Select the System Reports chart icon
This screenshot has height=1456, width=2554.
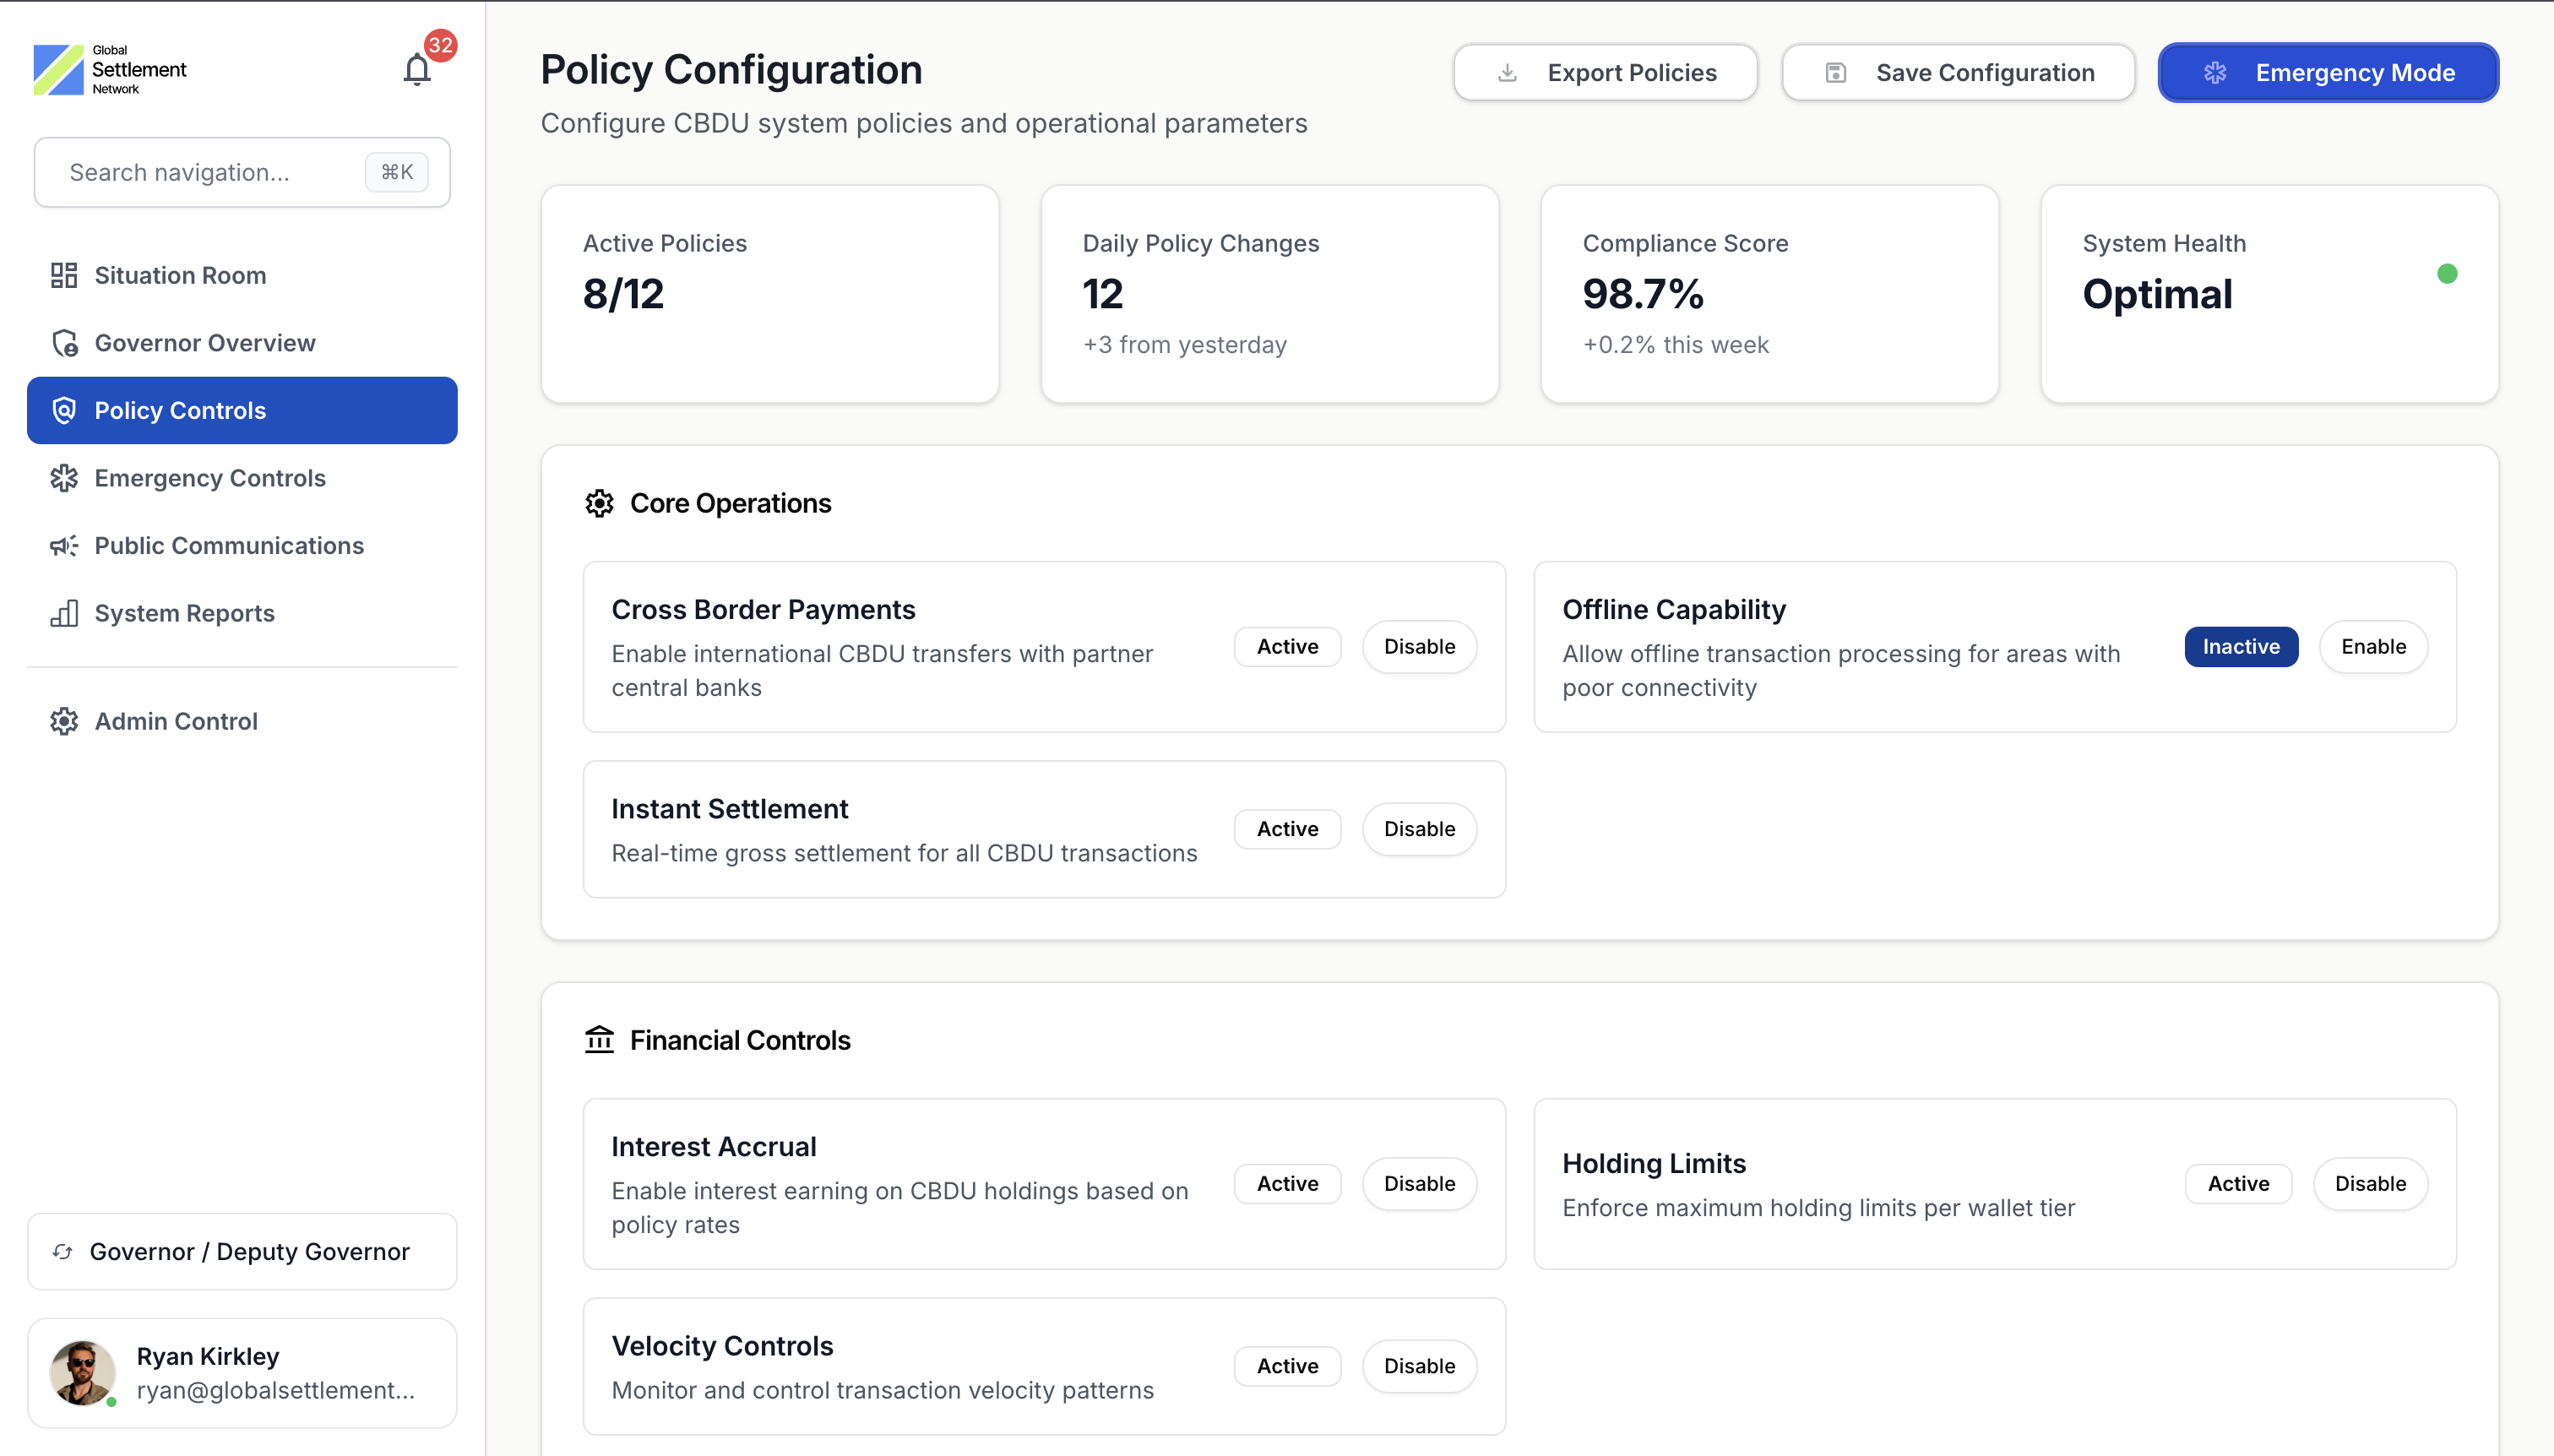point(63,613)
